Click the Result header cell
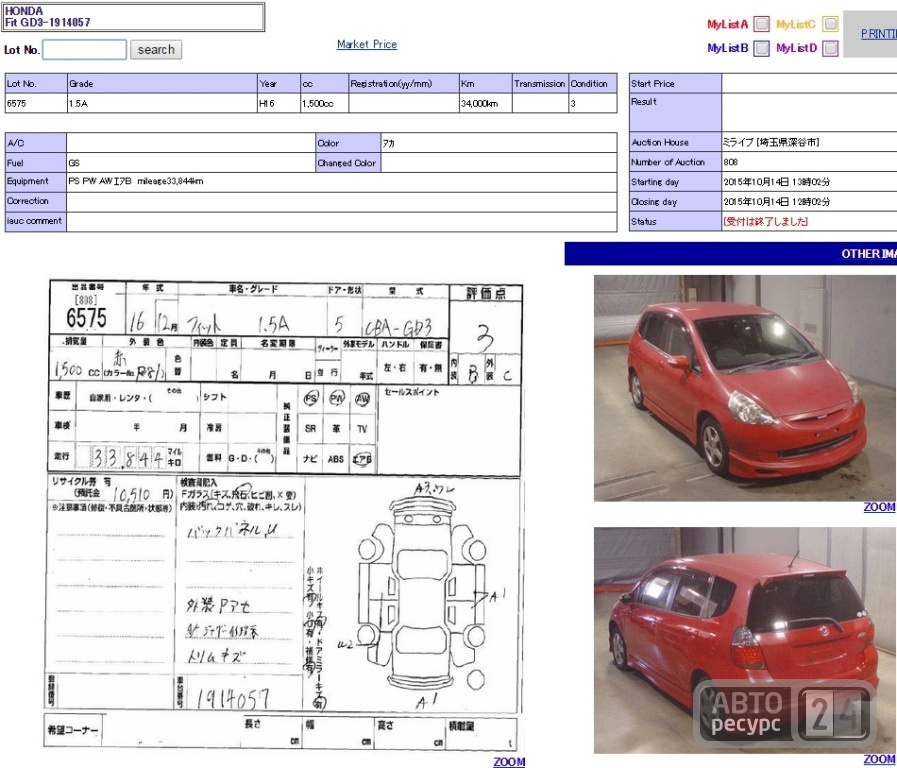The width and height of the screenshot is (897, 768). click(675, 113)
